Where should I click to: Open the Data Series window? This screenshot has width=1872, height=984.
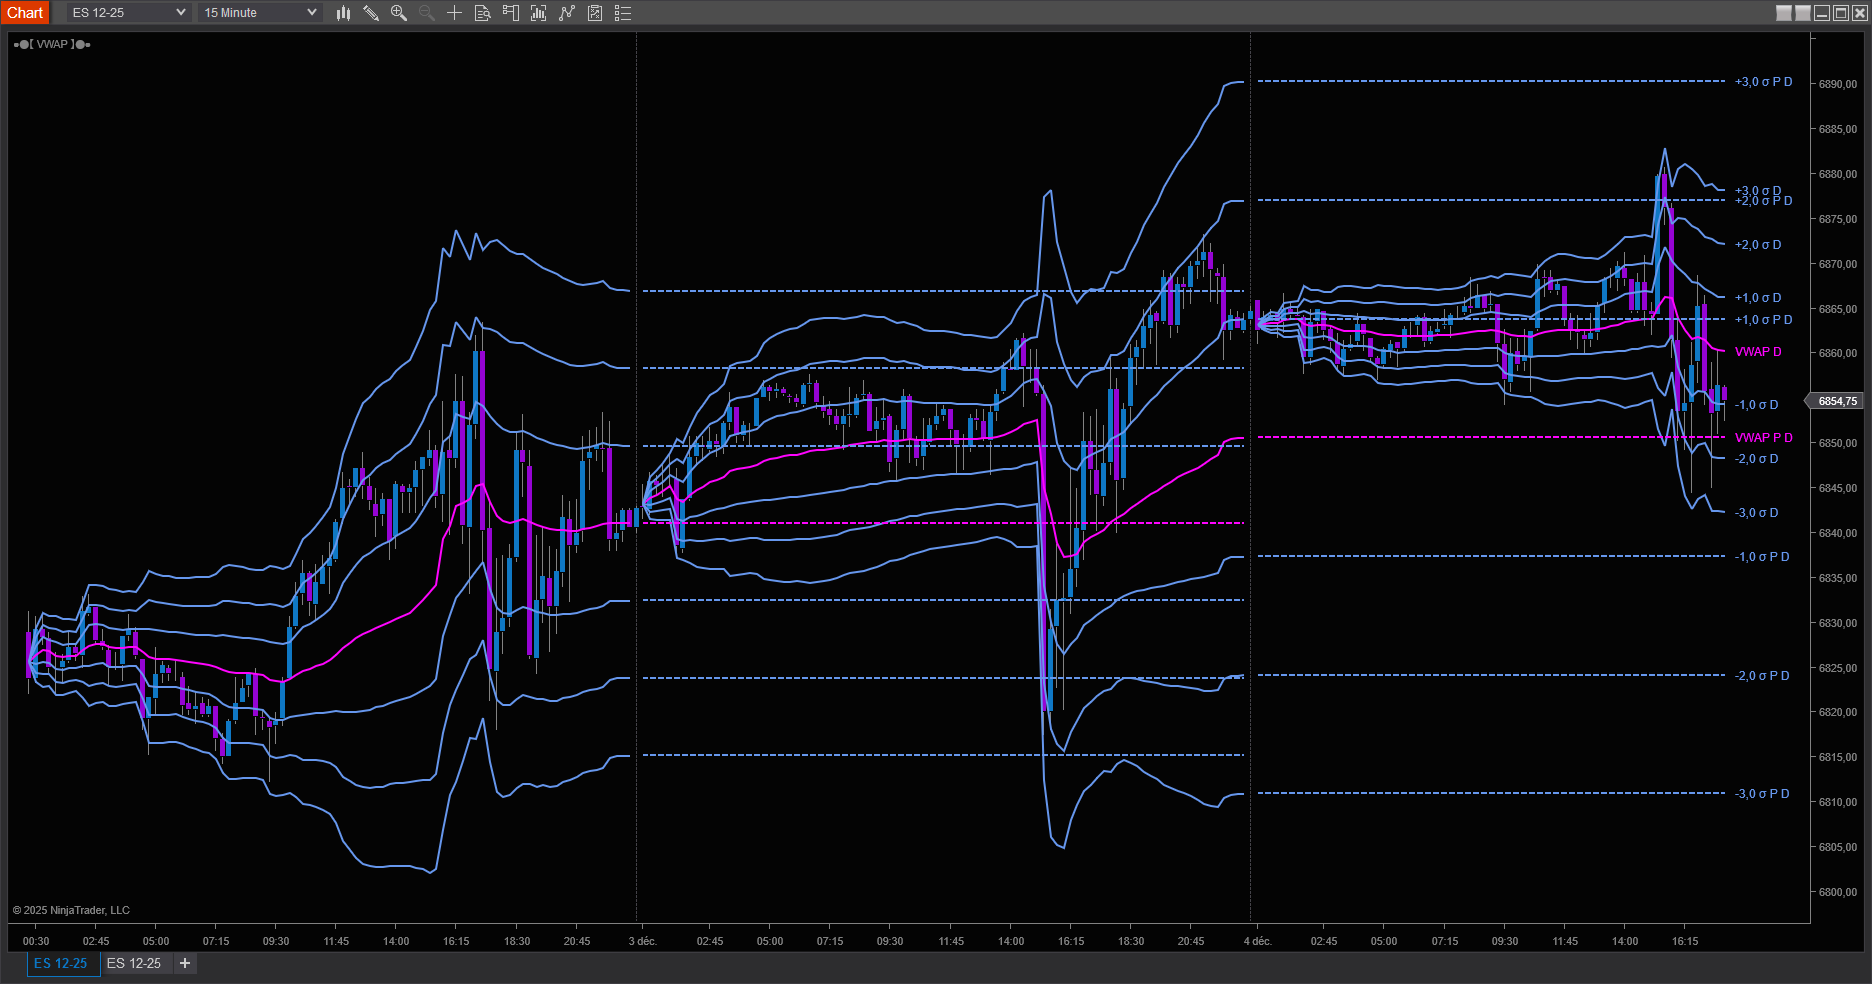pos(539,13)
